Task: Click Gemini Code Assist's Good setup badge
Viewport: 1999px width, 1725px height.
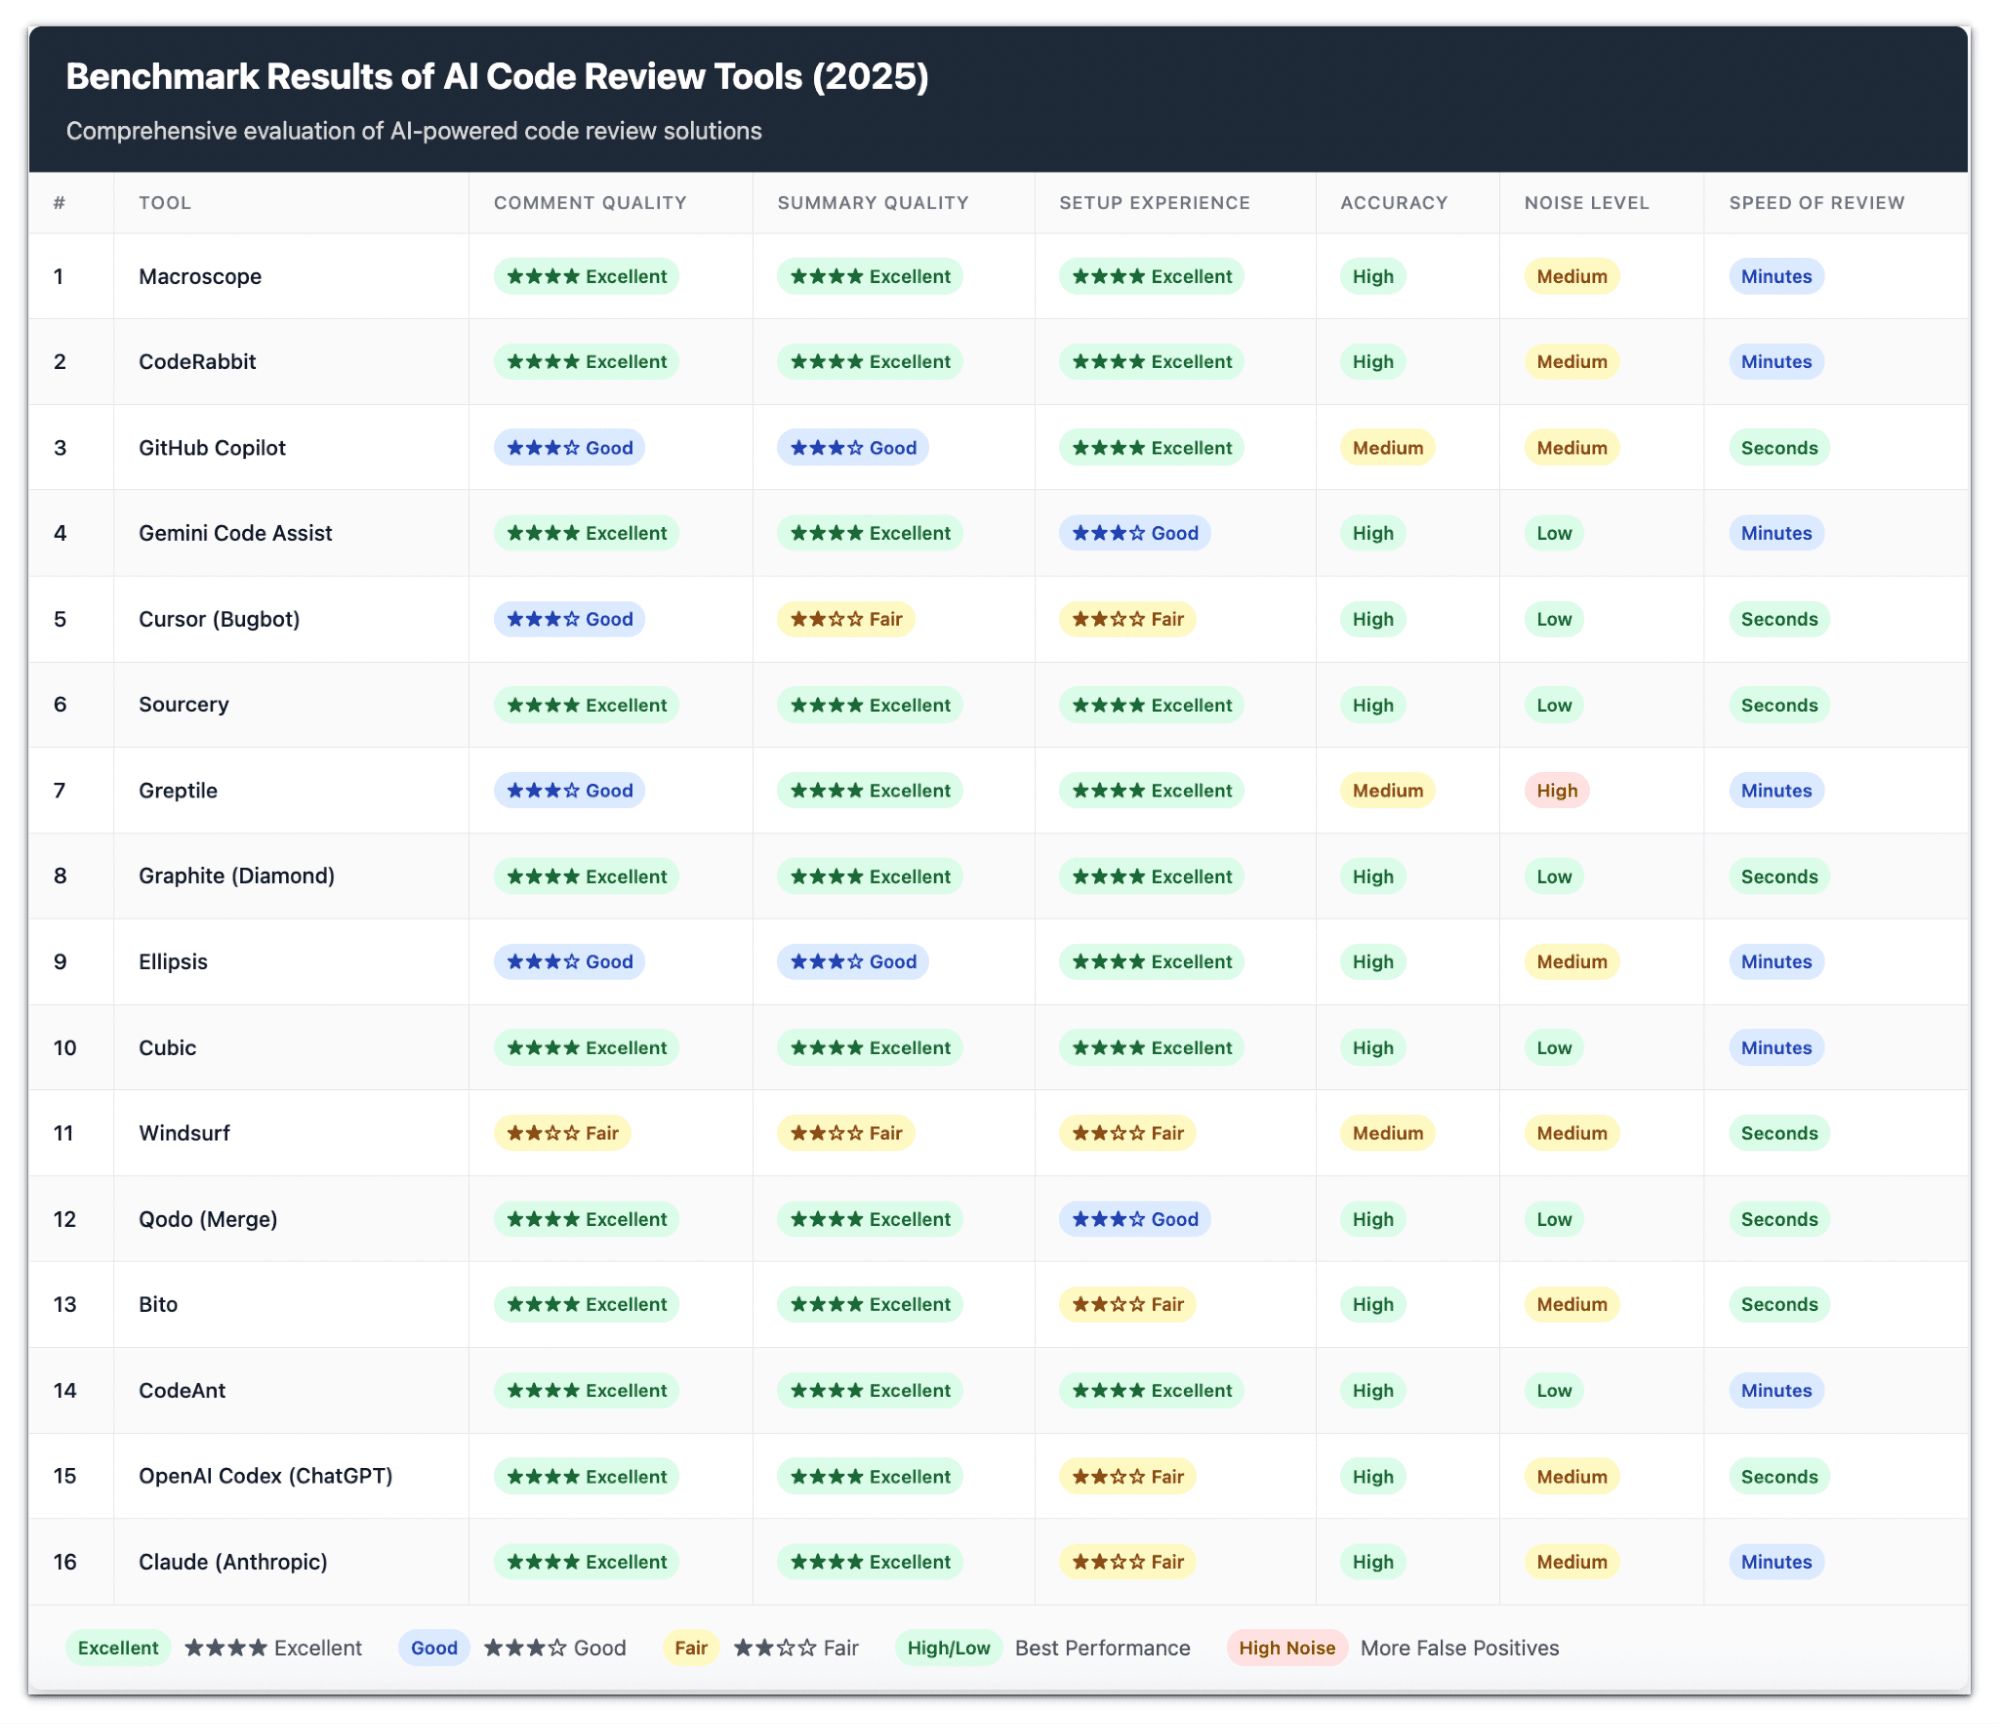Action: pos(1134,533)
